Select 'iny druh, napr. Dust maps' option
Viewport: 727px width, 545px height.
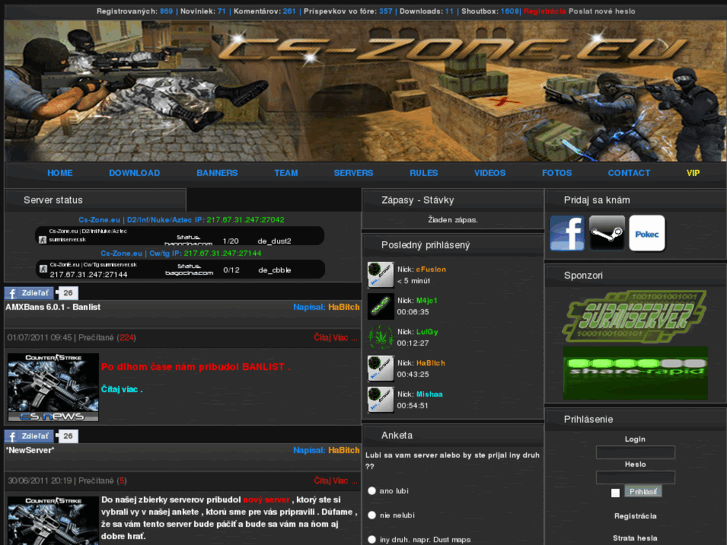(372, 539)
